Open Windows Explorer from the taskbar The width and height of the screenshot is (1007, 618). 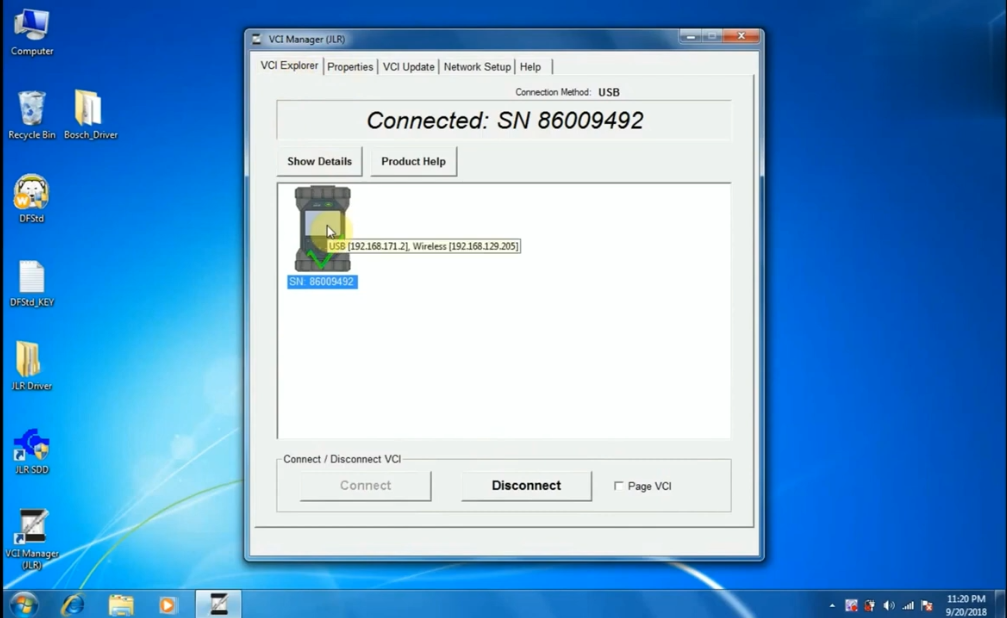coord(121,605)
